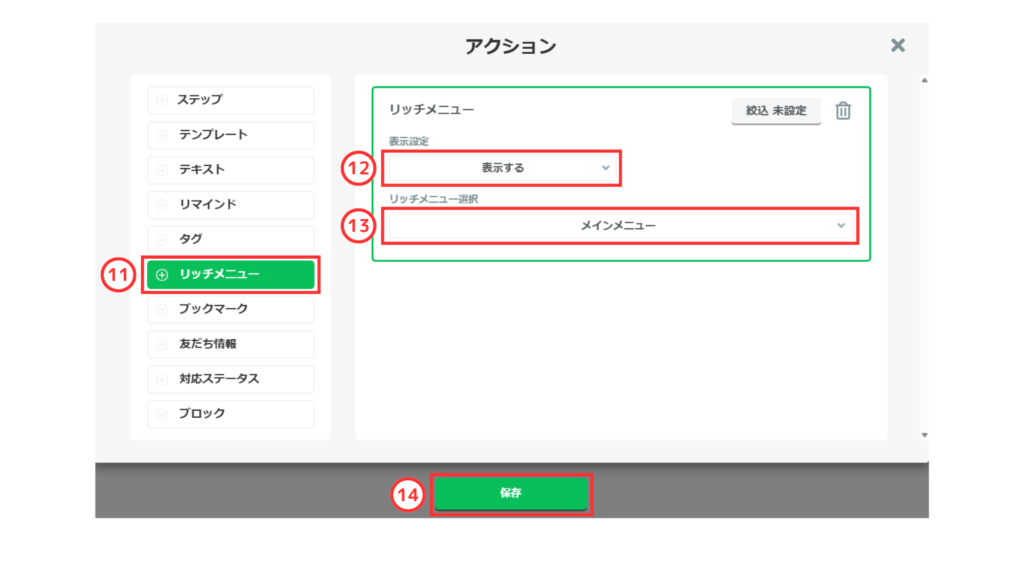Choose ブロック from the action list
The width and height of the screenshot is (1024, 576).
[231, 414]
